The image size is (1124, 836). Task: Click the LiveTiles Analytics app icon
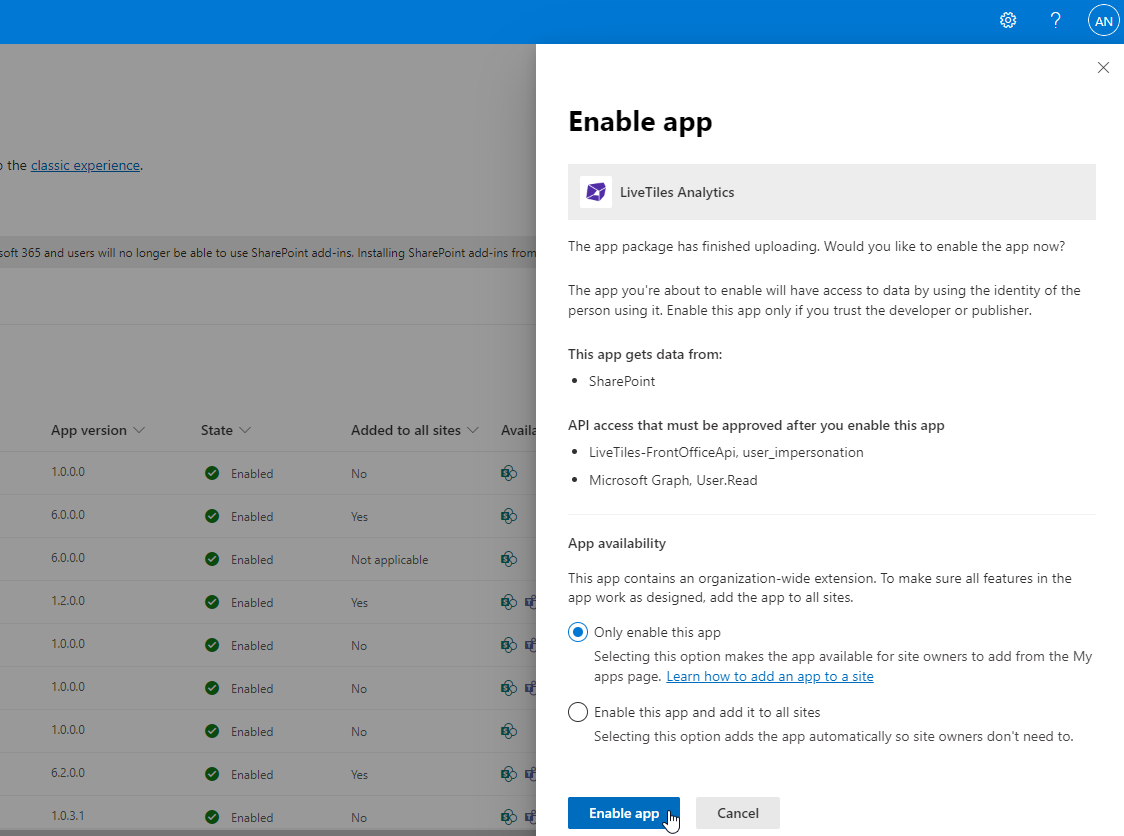pos(596,192)
